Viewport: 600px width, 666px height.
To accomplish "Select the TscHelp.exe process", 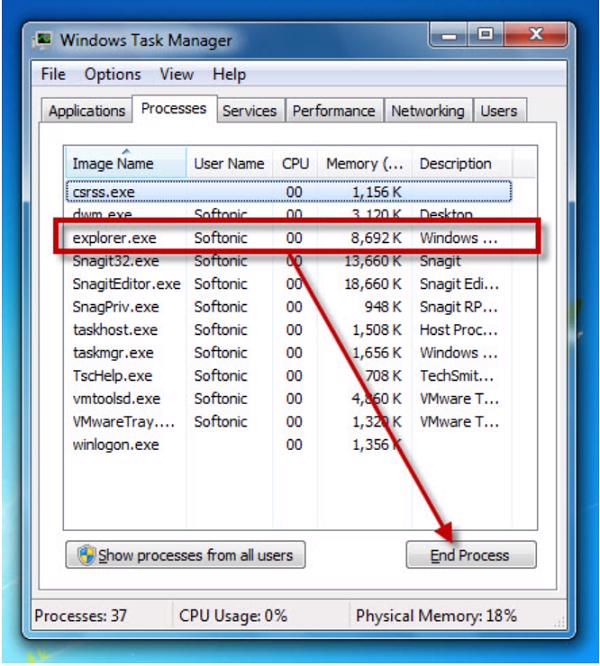I will [x=289, y=375].
